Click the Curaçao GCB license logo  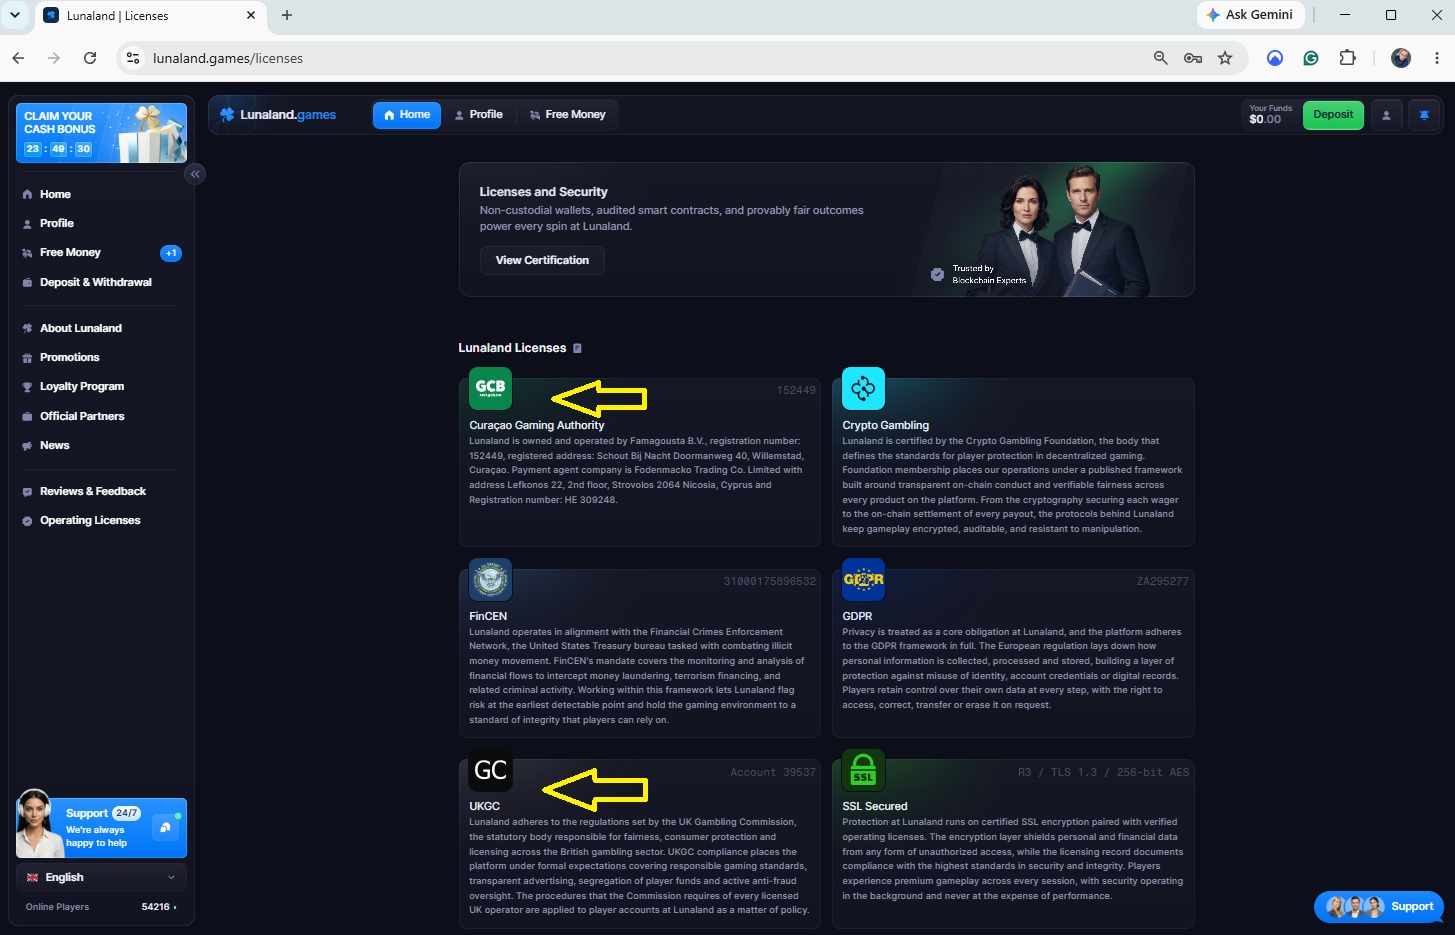490,389
